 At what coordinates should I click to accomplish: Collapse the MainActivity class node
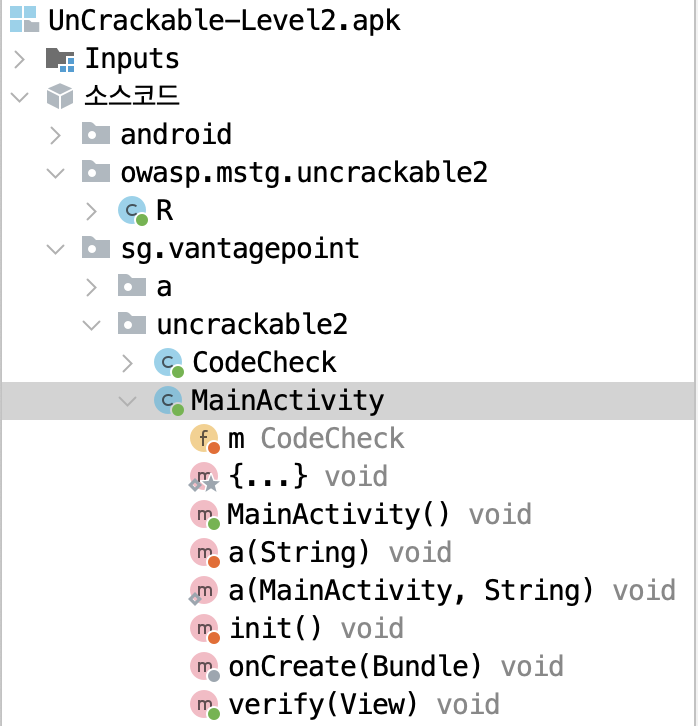(128, 401)
